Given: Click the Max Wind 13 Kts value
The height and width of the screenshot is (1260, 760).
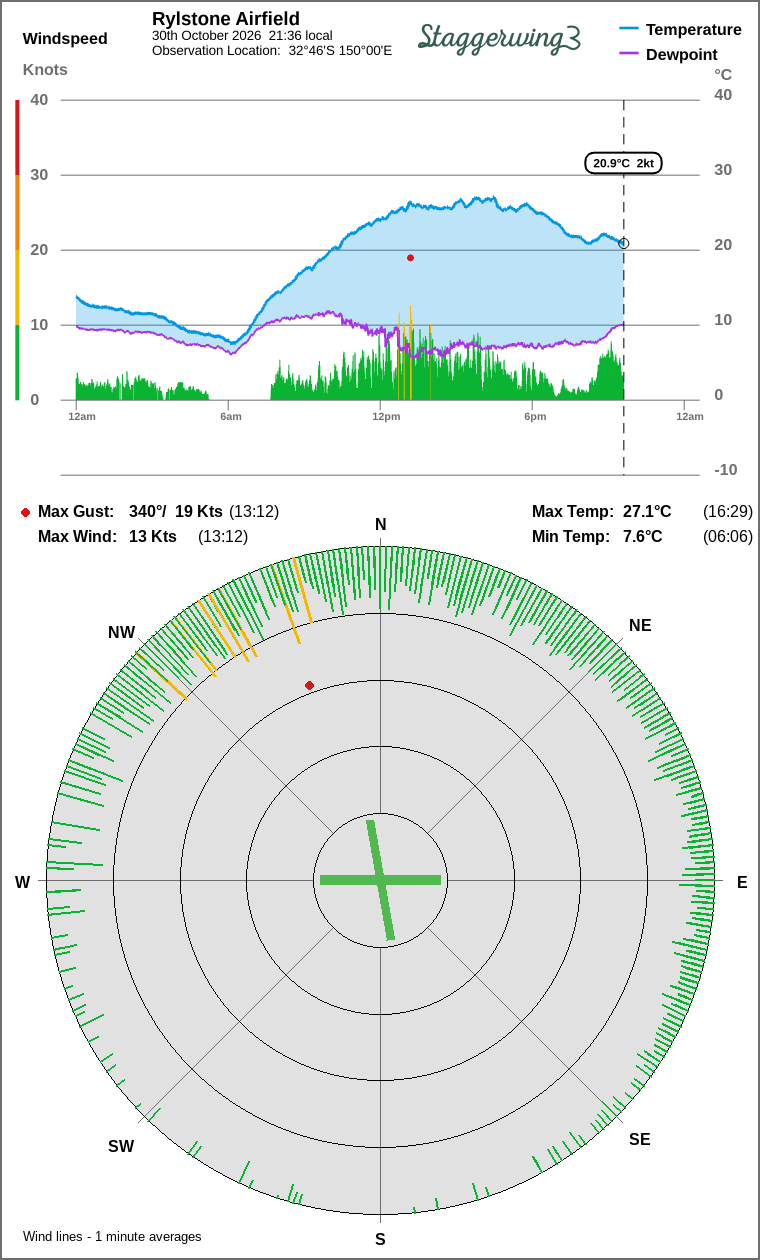Looking at the screenshot, I should click(x=153, y=537).
